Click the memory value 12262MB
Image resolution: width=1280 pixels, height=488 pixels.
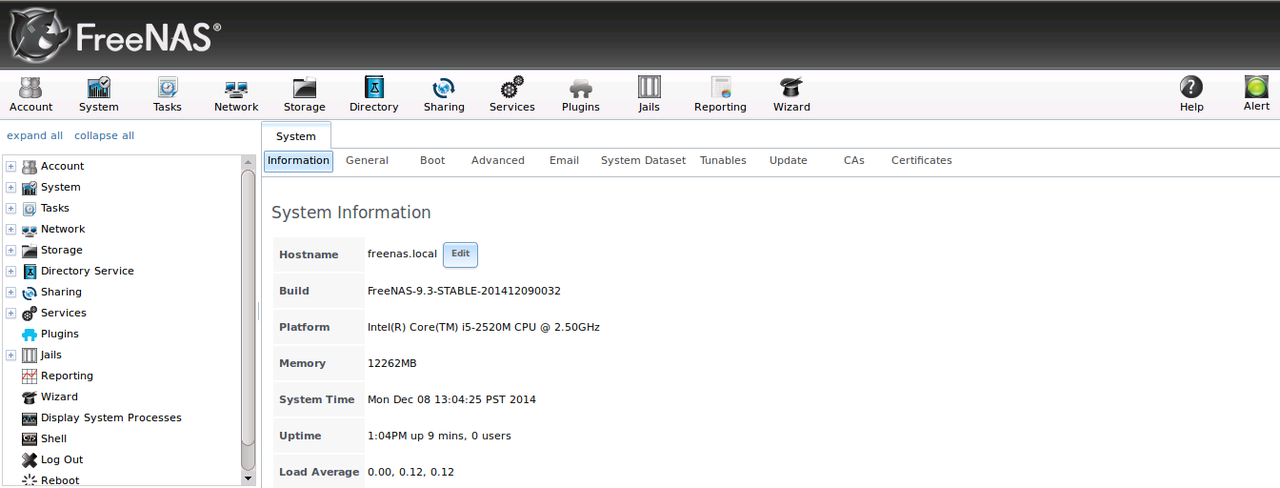coord(392,363)
